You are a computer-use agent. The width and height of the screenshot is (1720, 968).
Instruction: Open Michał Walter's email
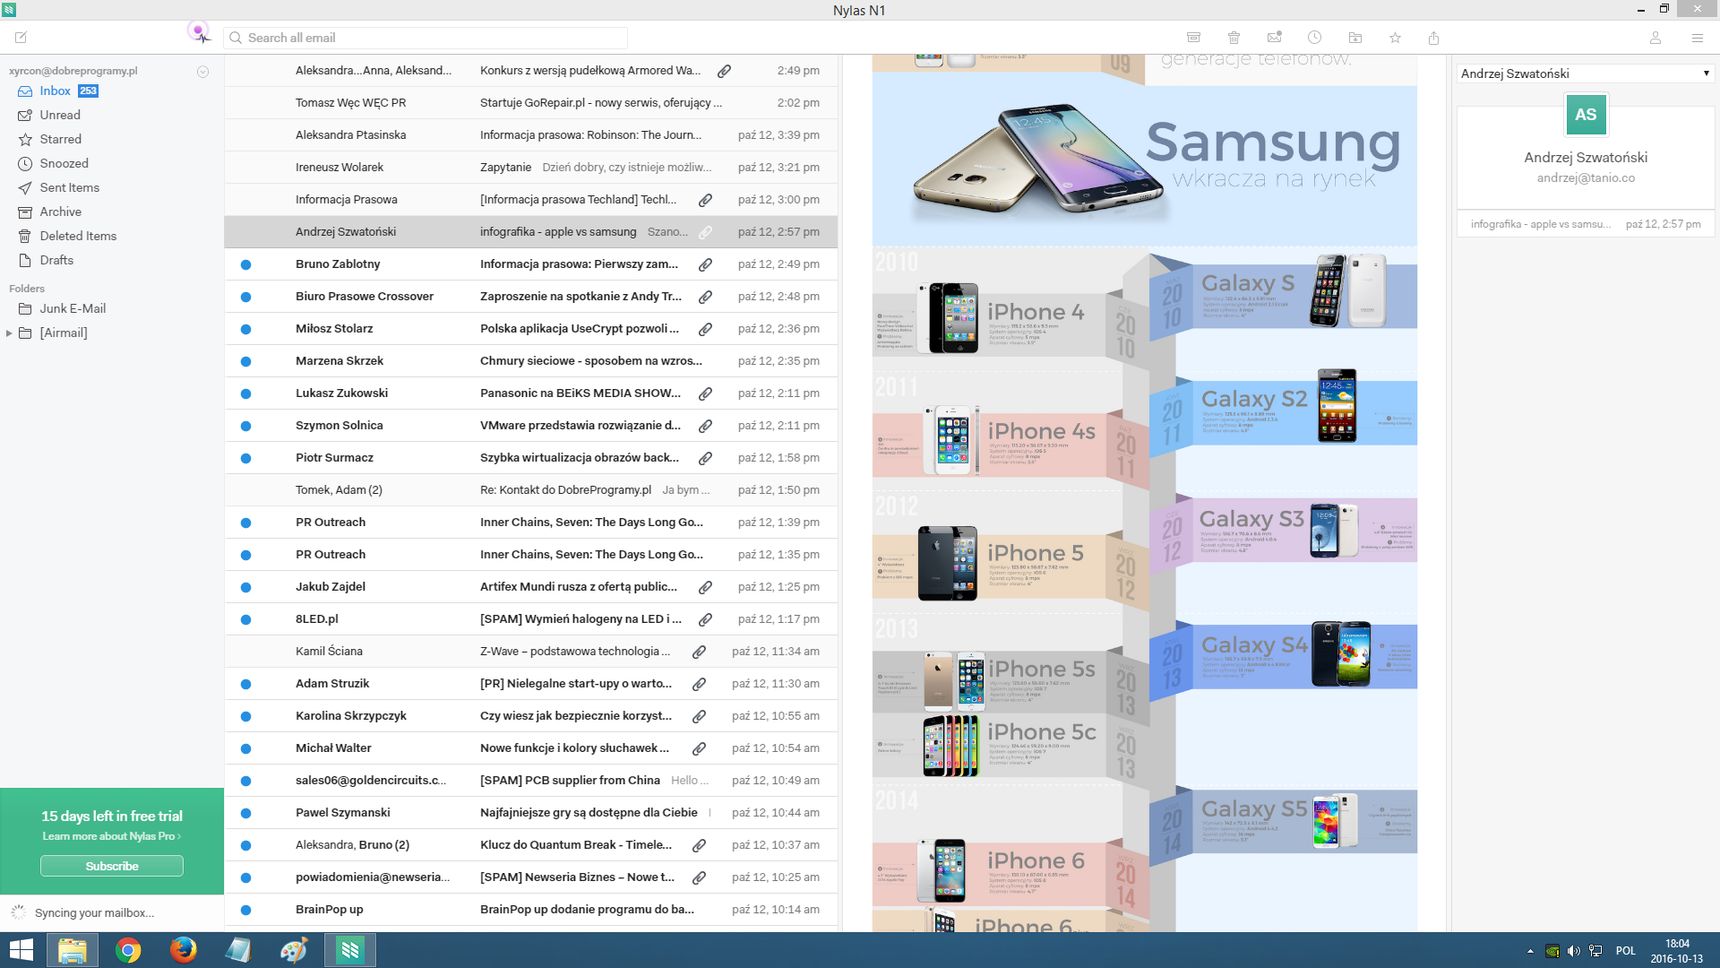click(531, 748)
